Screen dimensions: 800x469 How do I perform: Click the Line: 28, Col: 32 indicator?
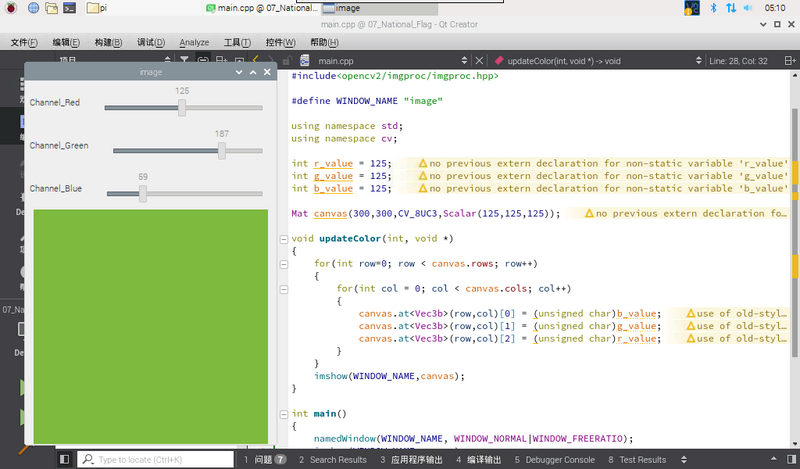(x=738, y=61)
